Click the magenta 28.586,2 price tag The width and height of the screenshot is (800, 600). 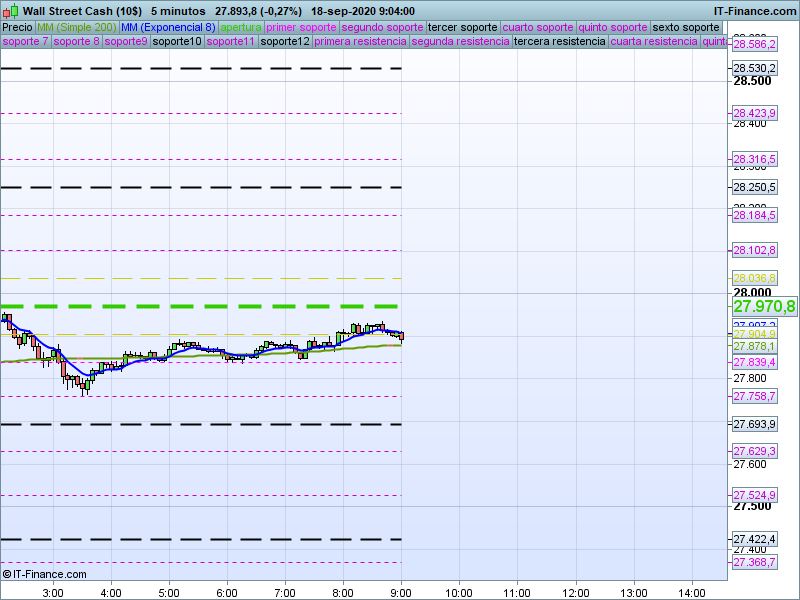(x=754, y=44)
